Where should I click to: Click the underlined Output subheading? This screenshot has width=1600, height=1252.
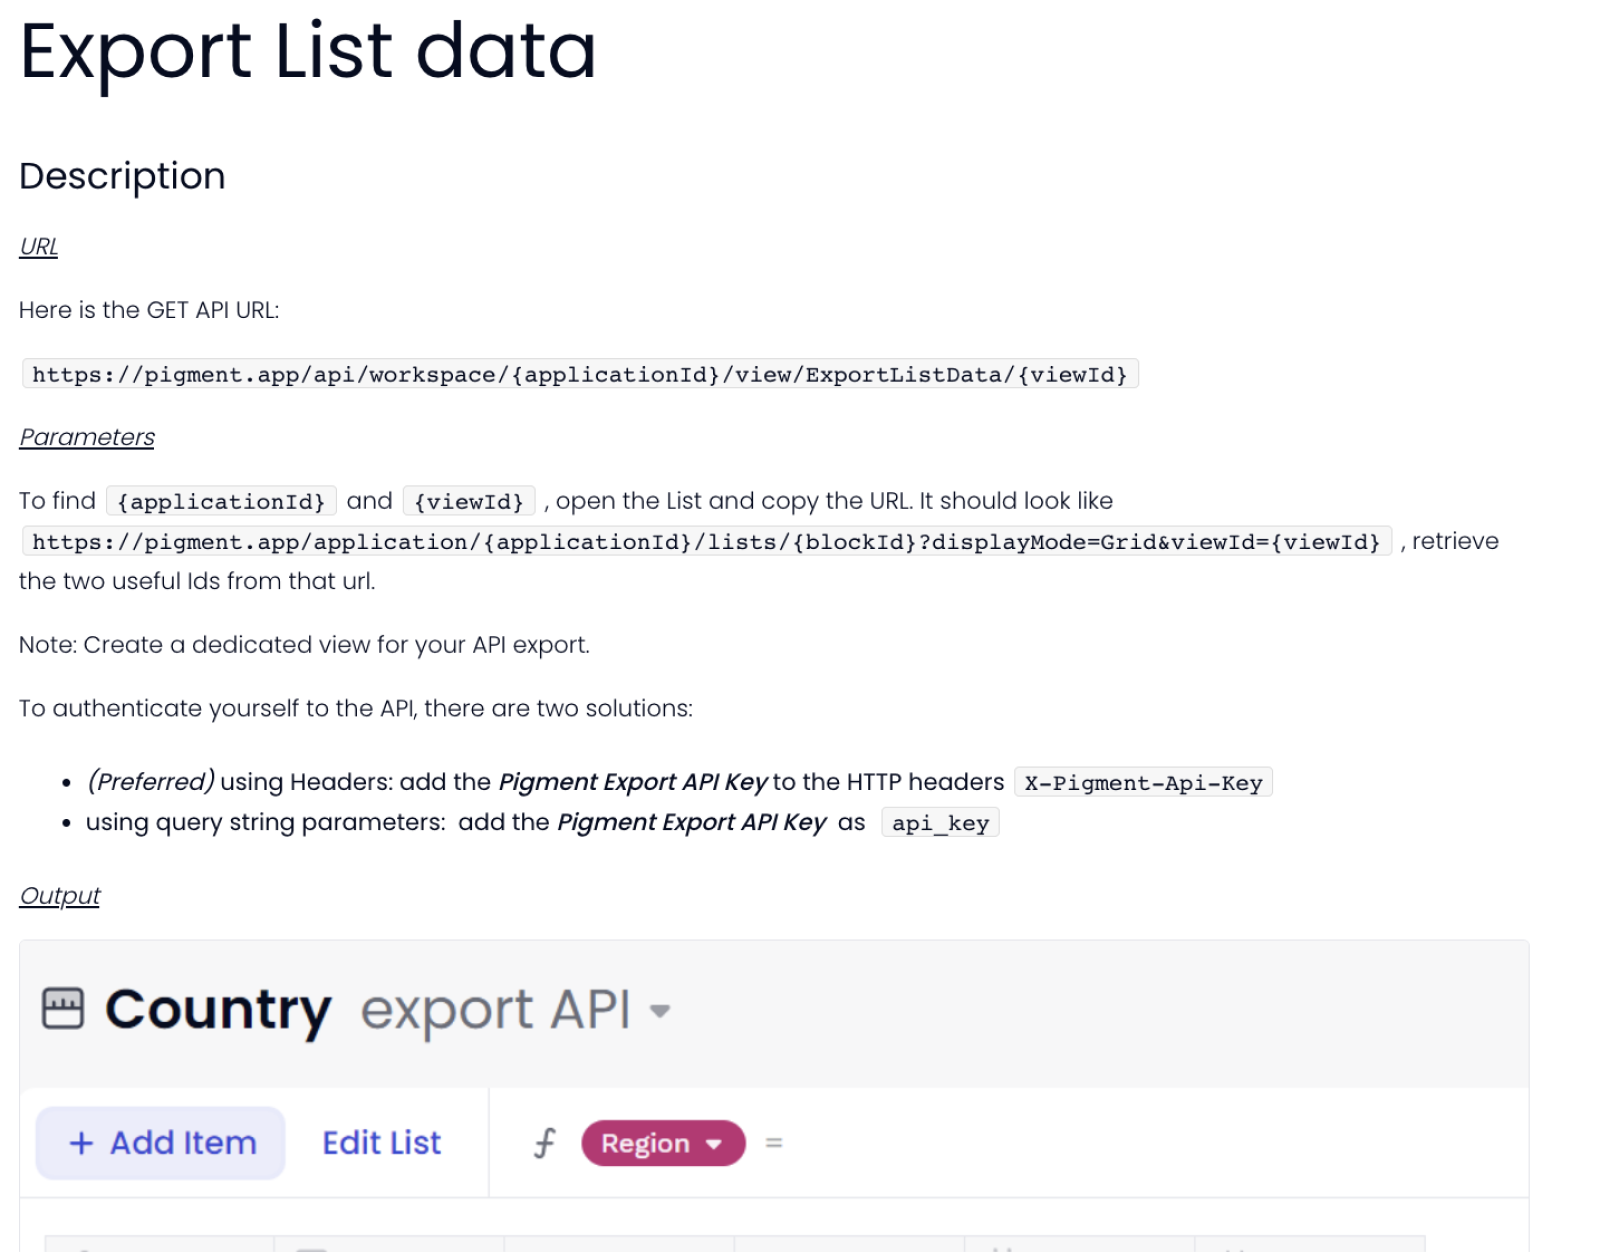[x=60, y=896]
